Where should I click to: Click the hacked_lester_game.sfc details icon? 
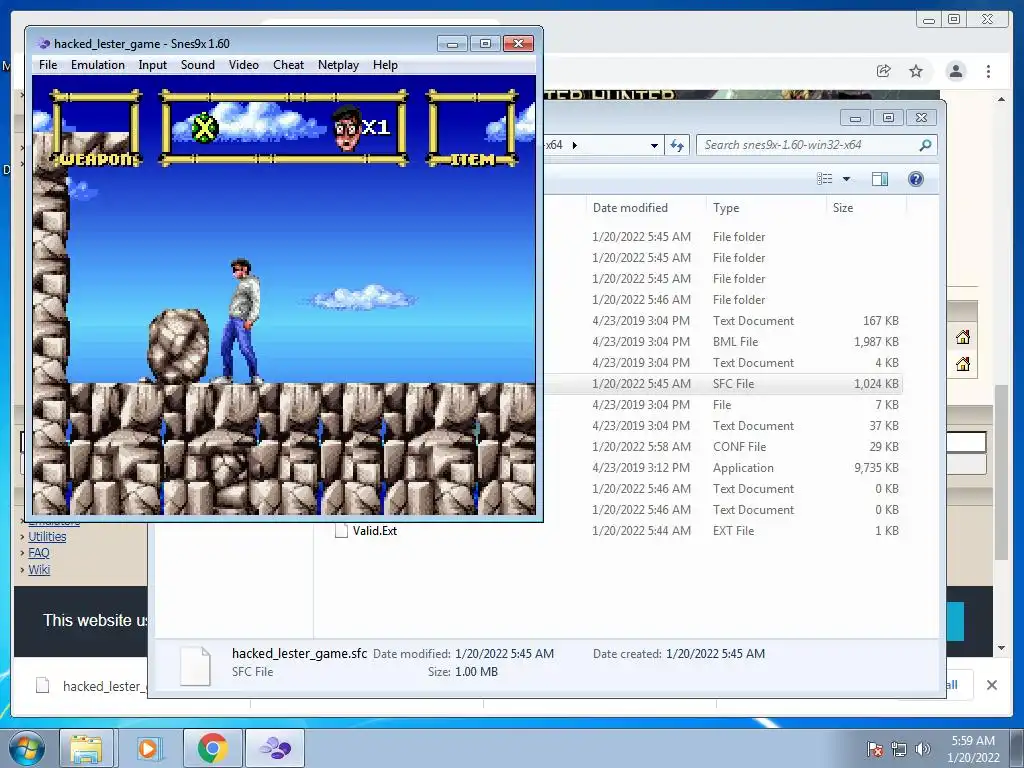(x=195, y=666)
